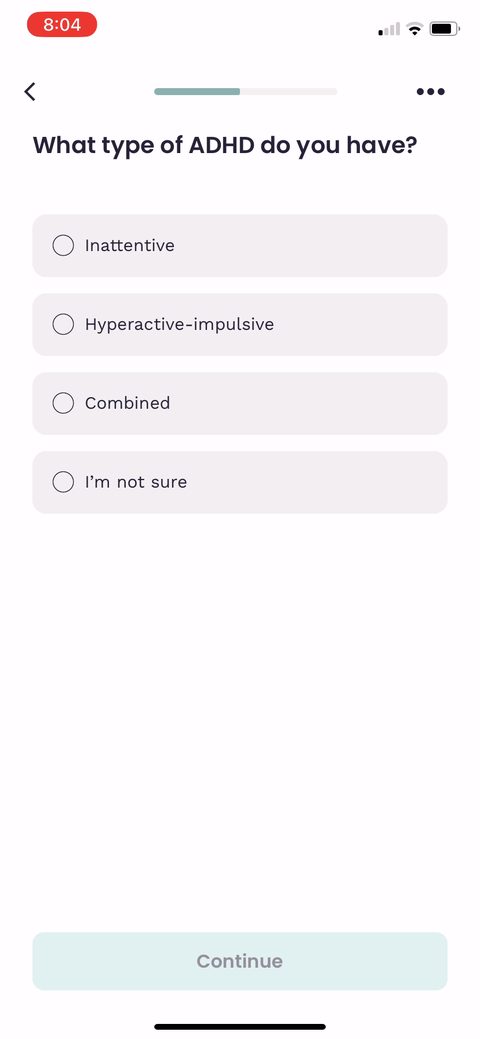Tap the Wi-Fi status icon

[415, 28]
